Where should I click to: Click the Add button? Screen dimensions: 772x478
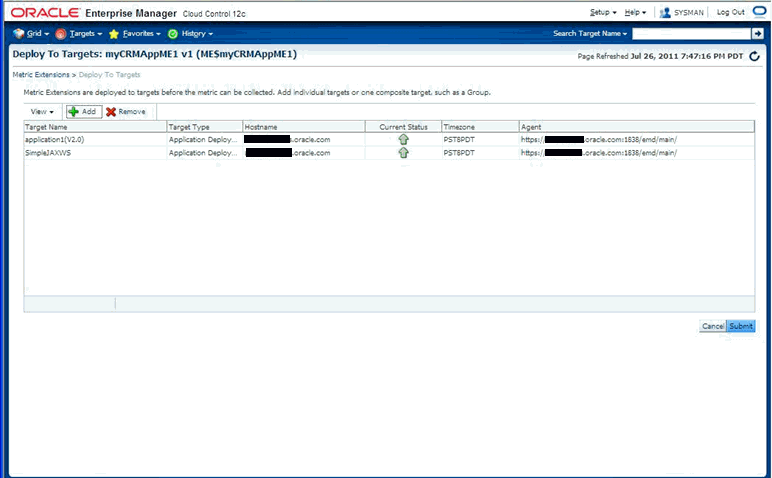(83, 112)
